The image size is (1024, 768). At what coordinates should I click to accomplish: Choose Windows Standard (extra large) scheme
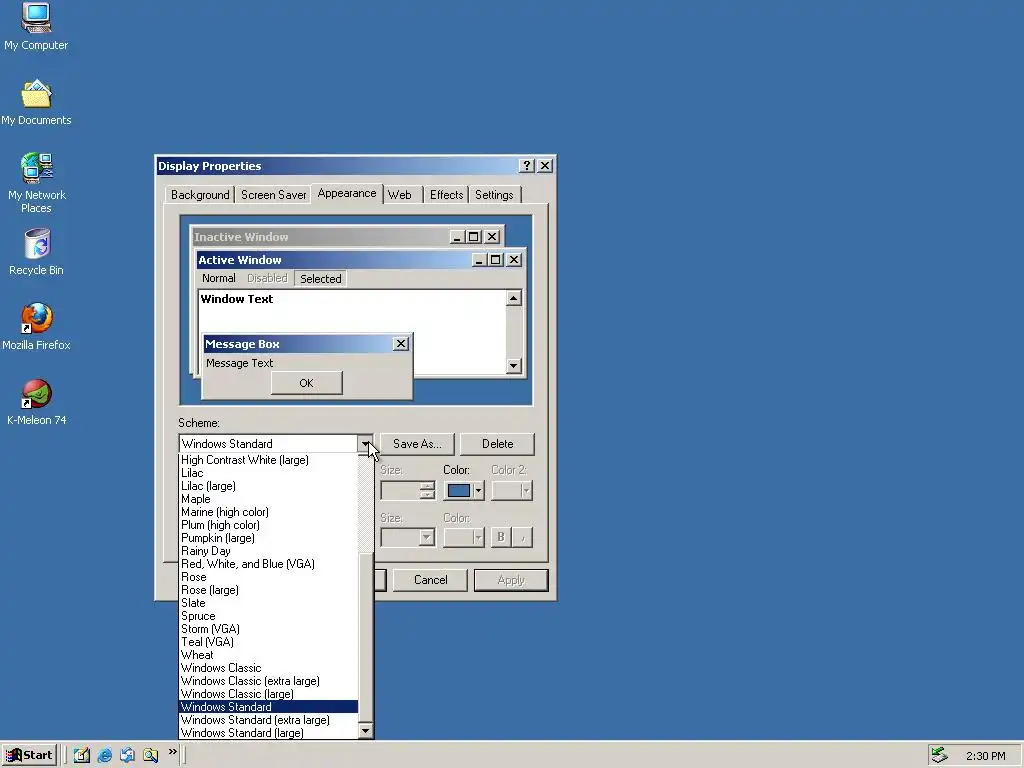[268, 720]
